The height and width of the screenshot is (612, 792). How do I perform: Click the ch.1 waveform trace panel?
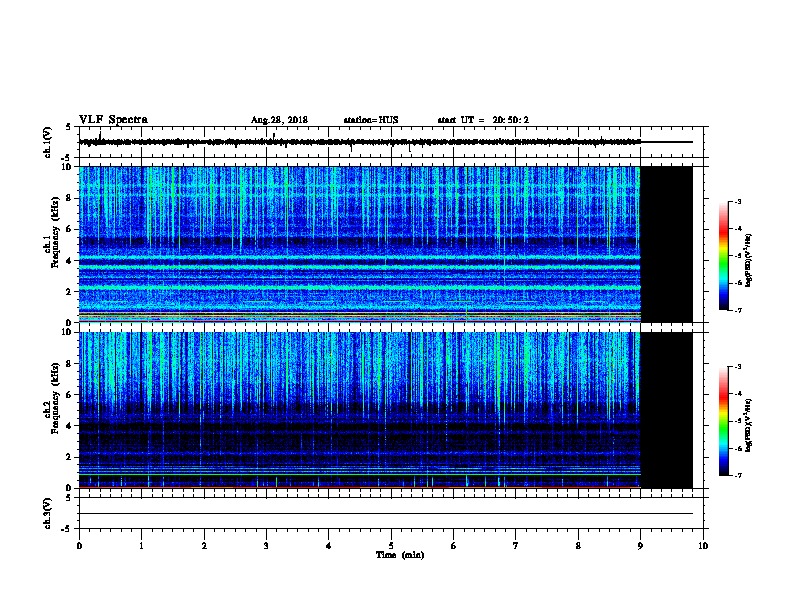pyautogui.click(x=391, y=142)
